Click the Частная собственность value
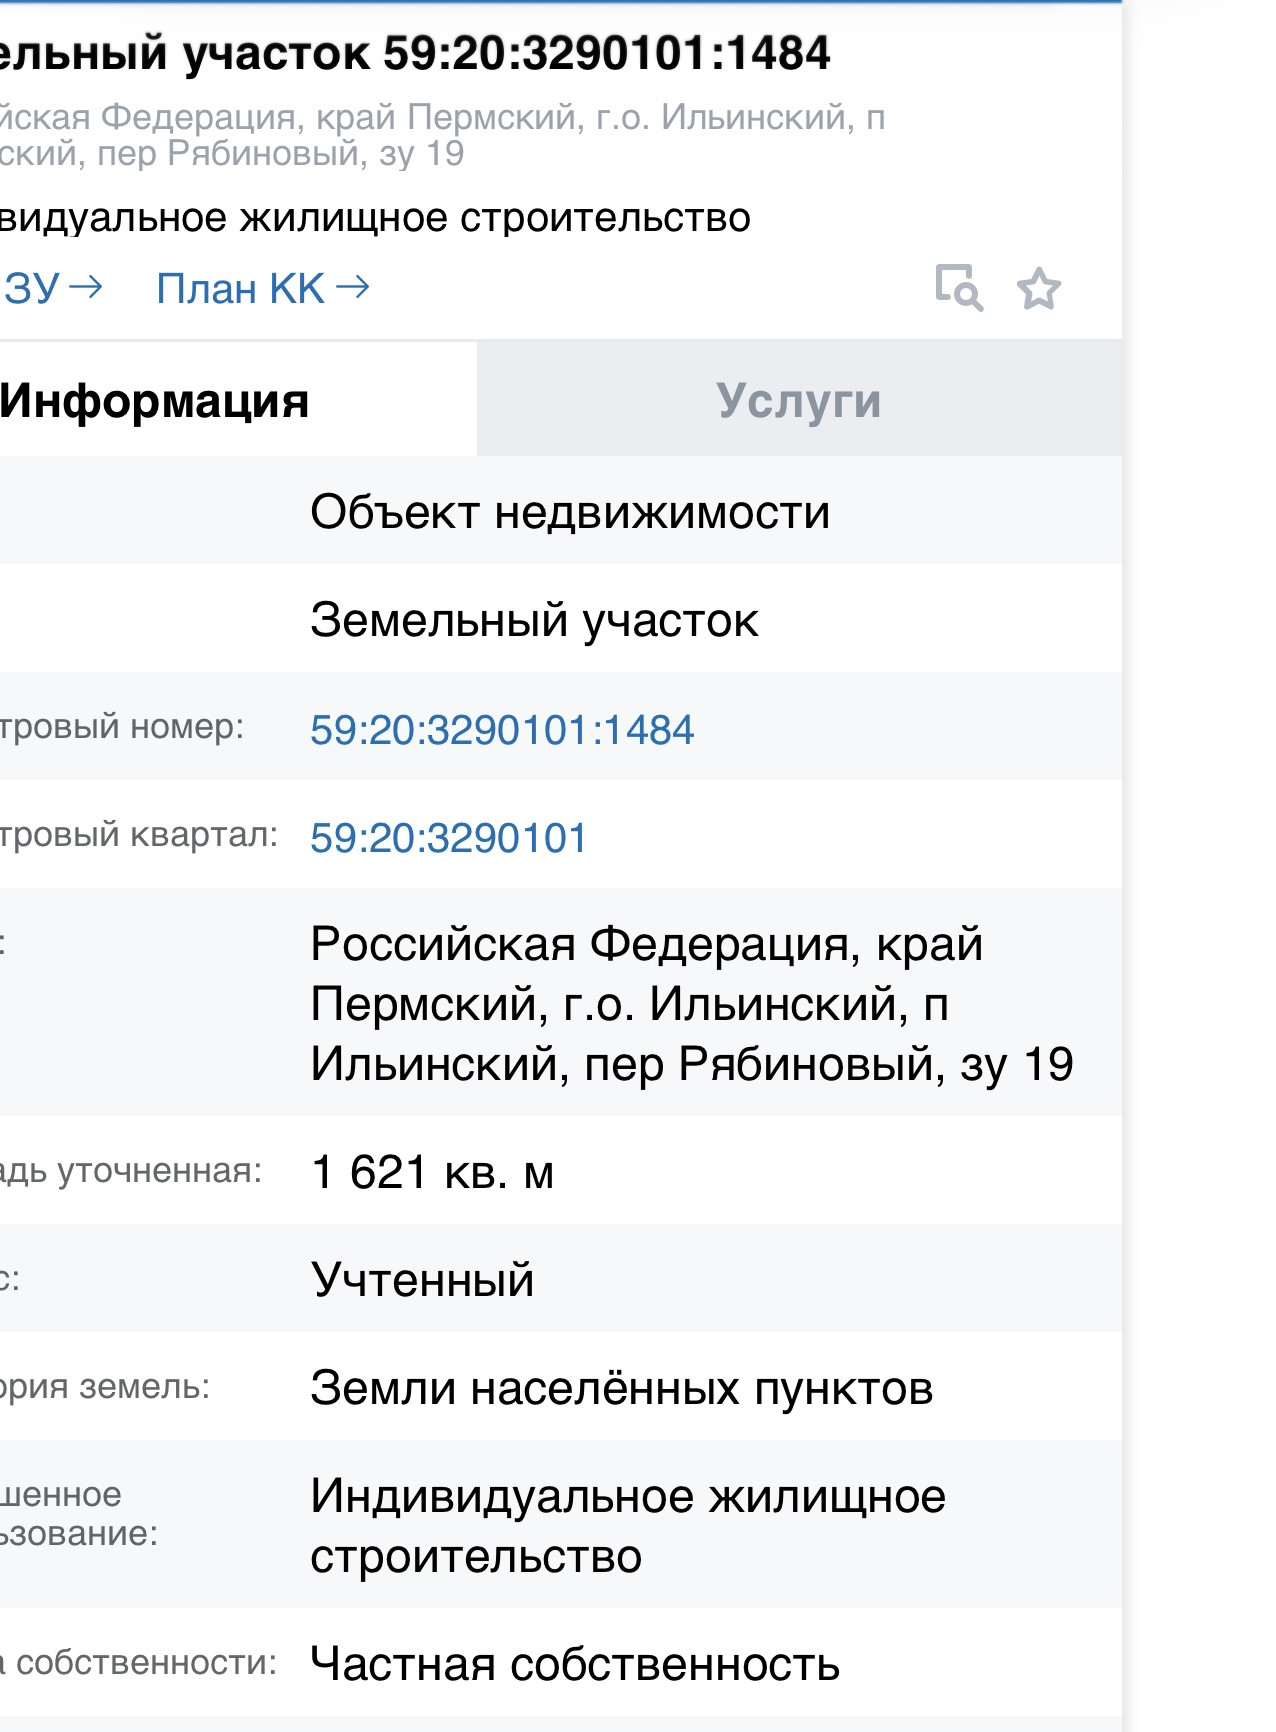Viewport: 1276px width, 1732px height. coord(575,1664)
